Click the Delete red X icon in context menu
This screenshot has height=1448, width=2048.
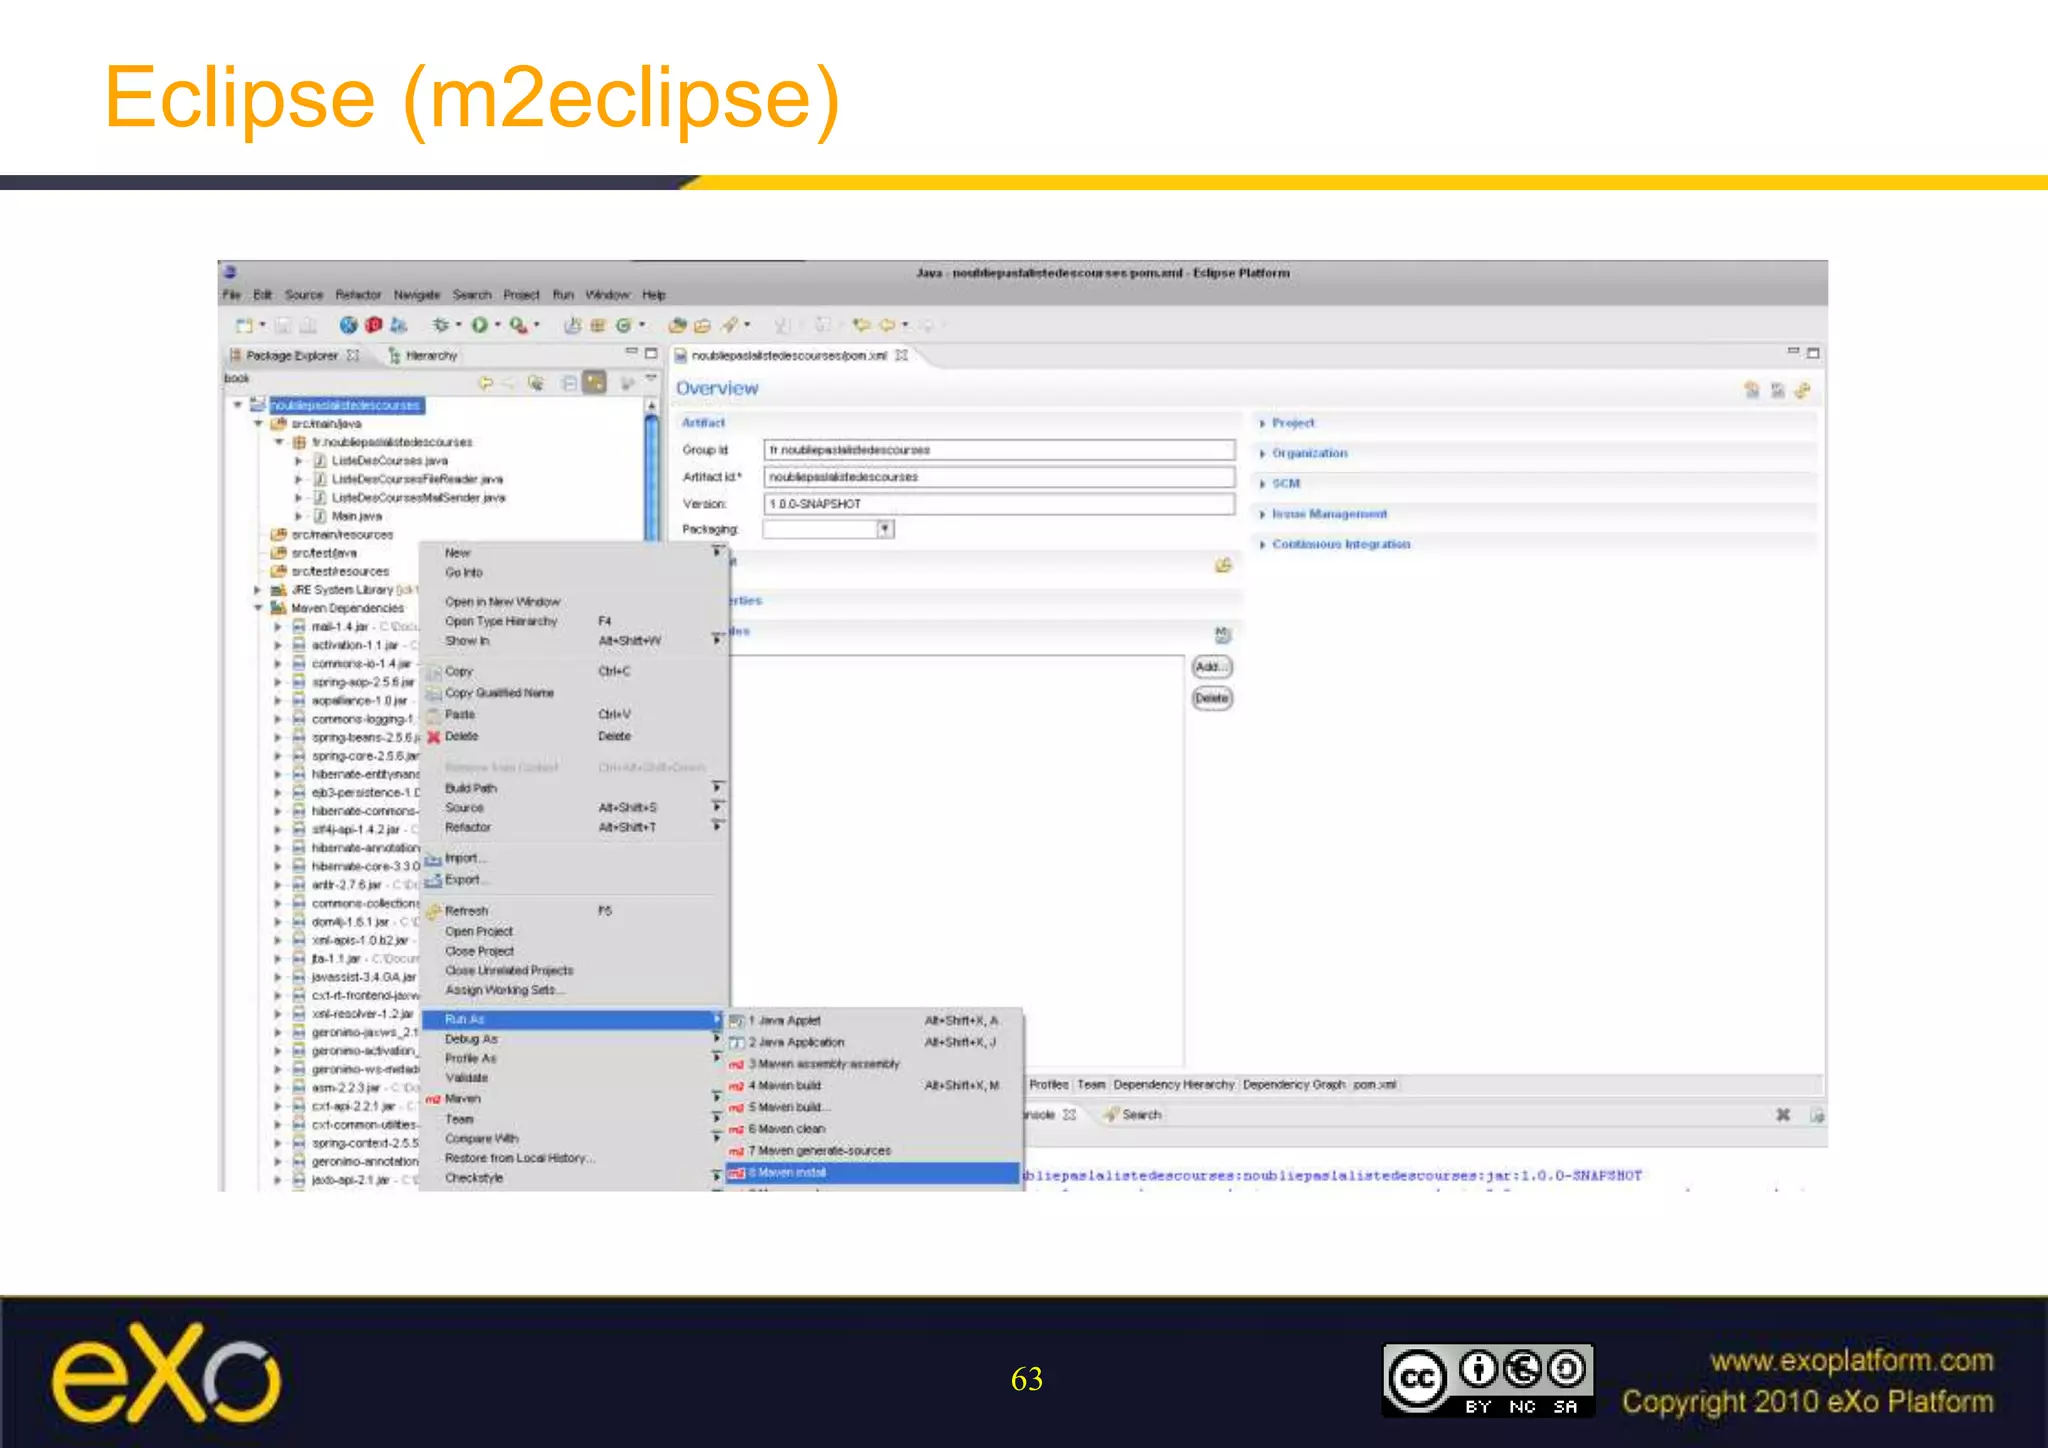click(433, 737)
